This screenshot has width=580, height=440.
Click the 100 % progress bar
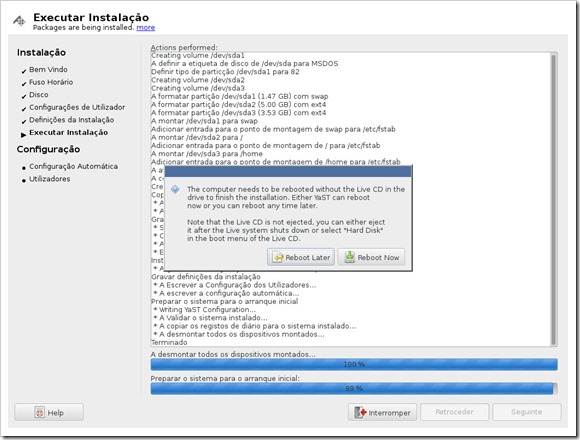(x=354, y=364)
